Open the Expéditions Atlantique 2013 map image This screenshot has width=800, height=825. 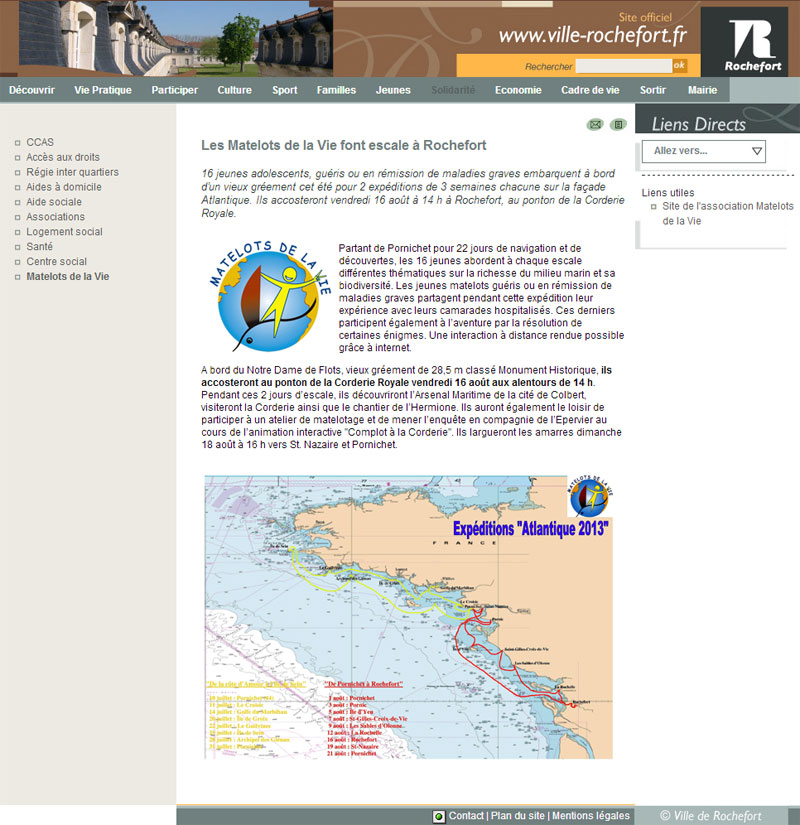408,617
